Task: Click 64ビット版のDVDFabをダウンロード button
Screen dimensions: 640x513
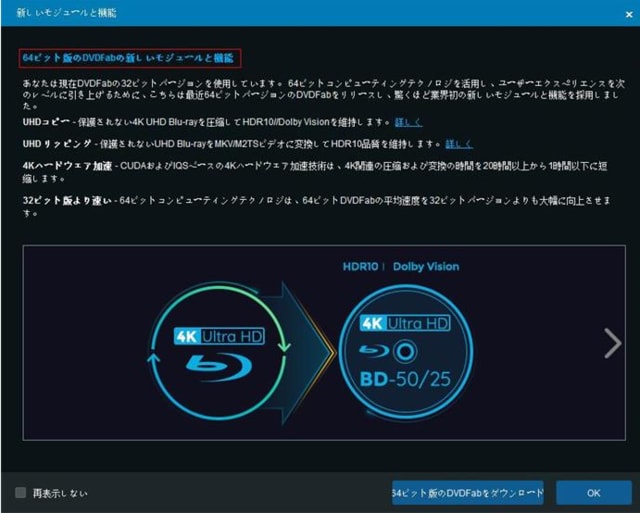Action: click(x=467, y=493)
